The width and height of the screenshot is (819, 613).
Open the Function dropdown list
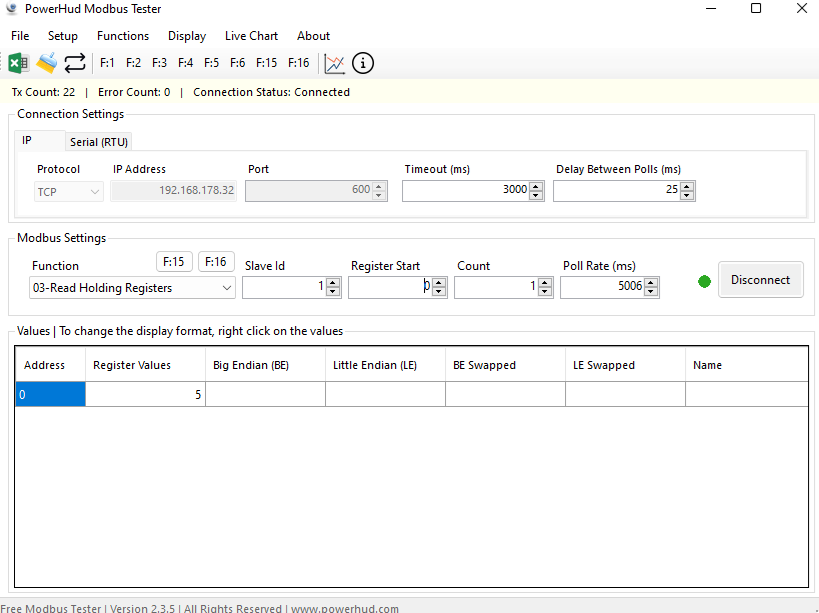point(132,288)
